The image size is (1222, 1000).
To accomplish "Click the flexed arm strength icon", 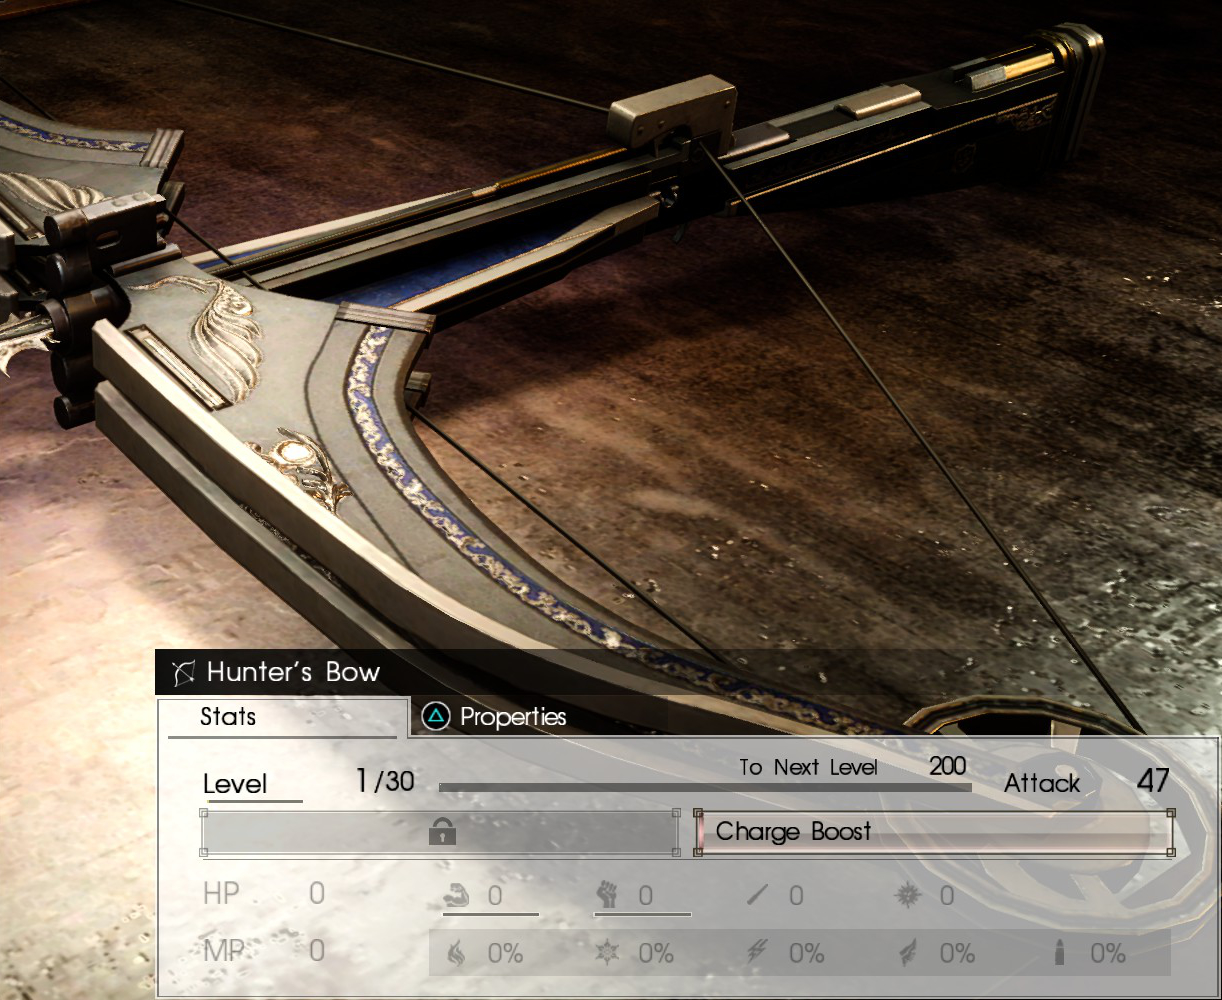I will [457, 896].
